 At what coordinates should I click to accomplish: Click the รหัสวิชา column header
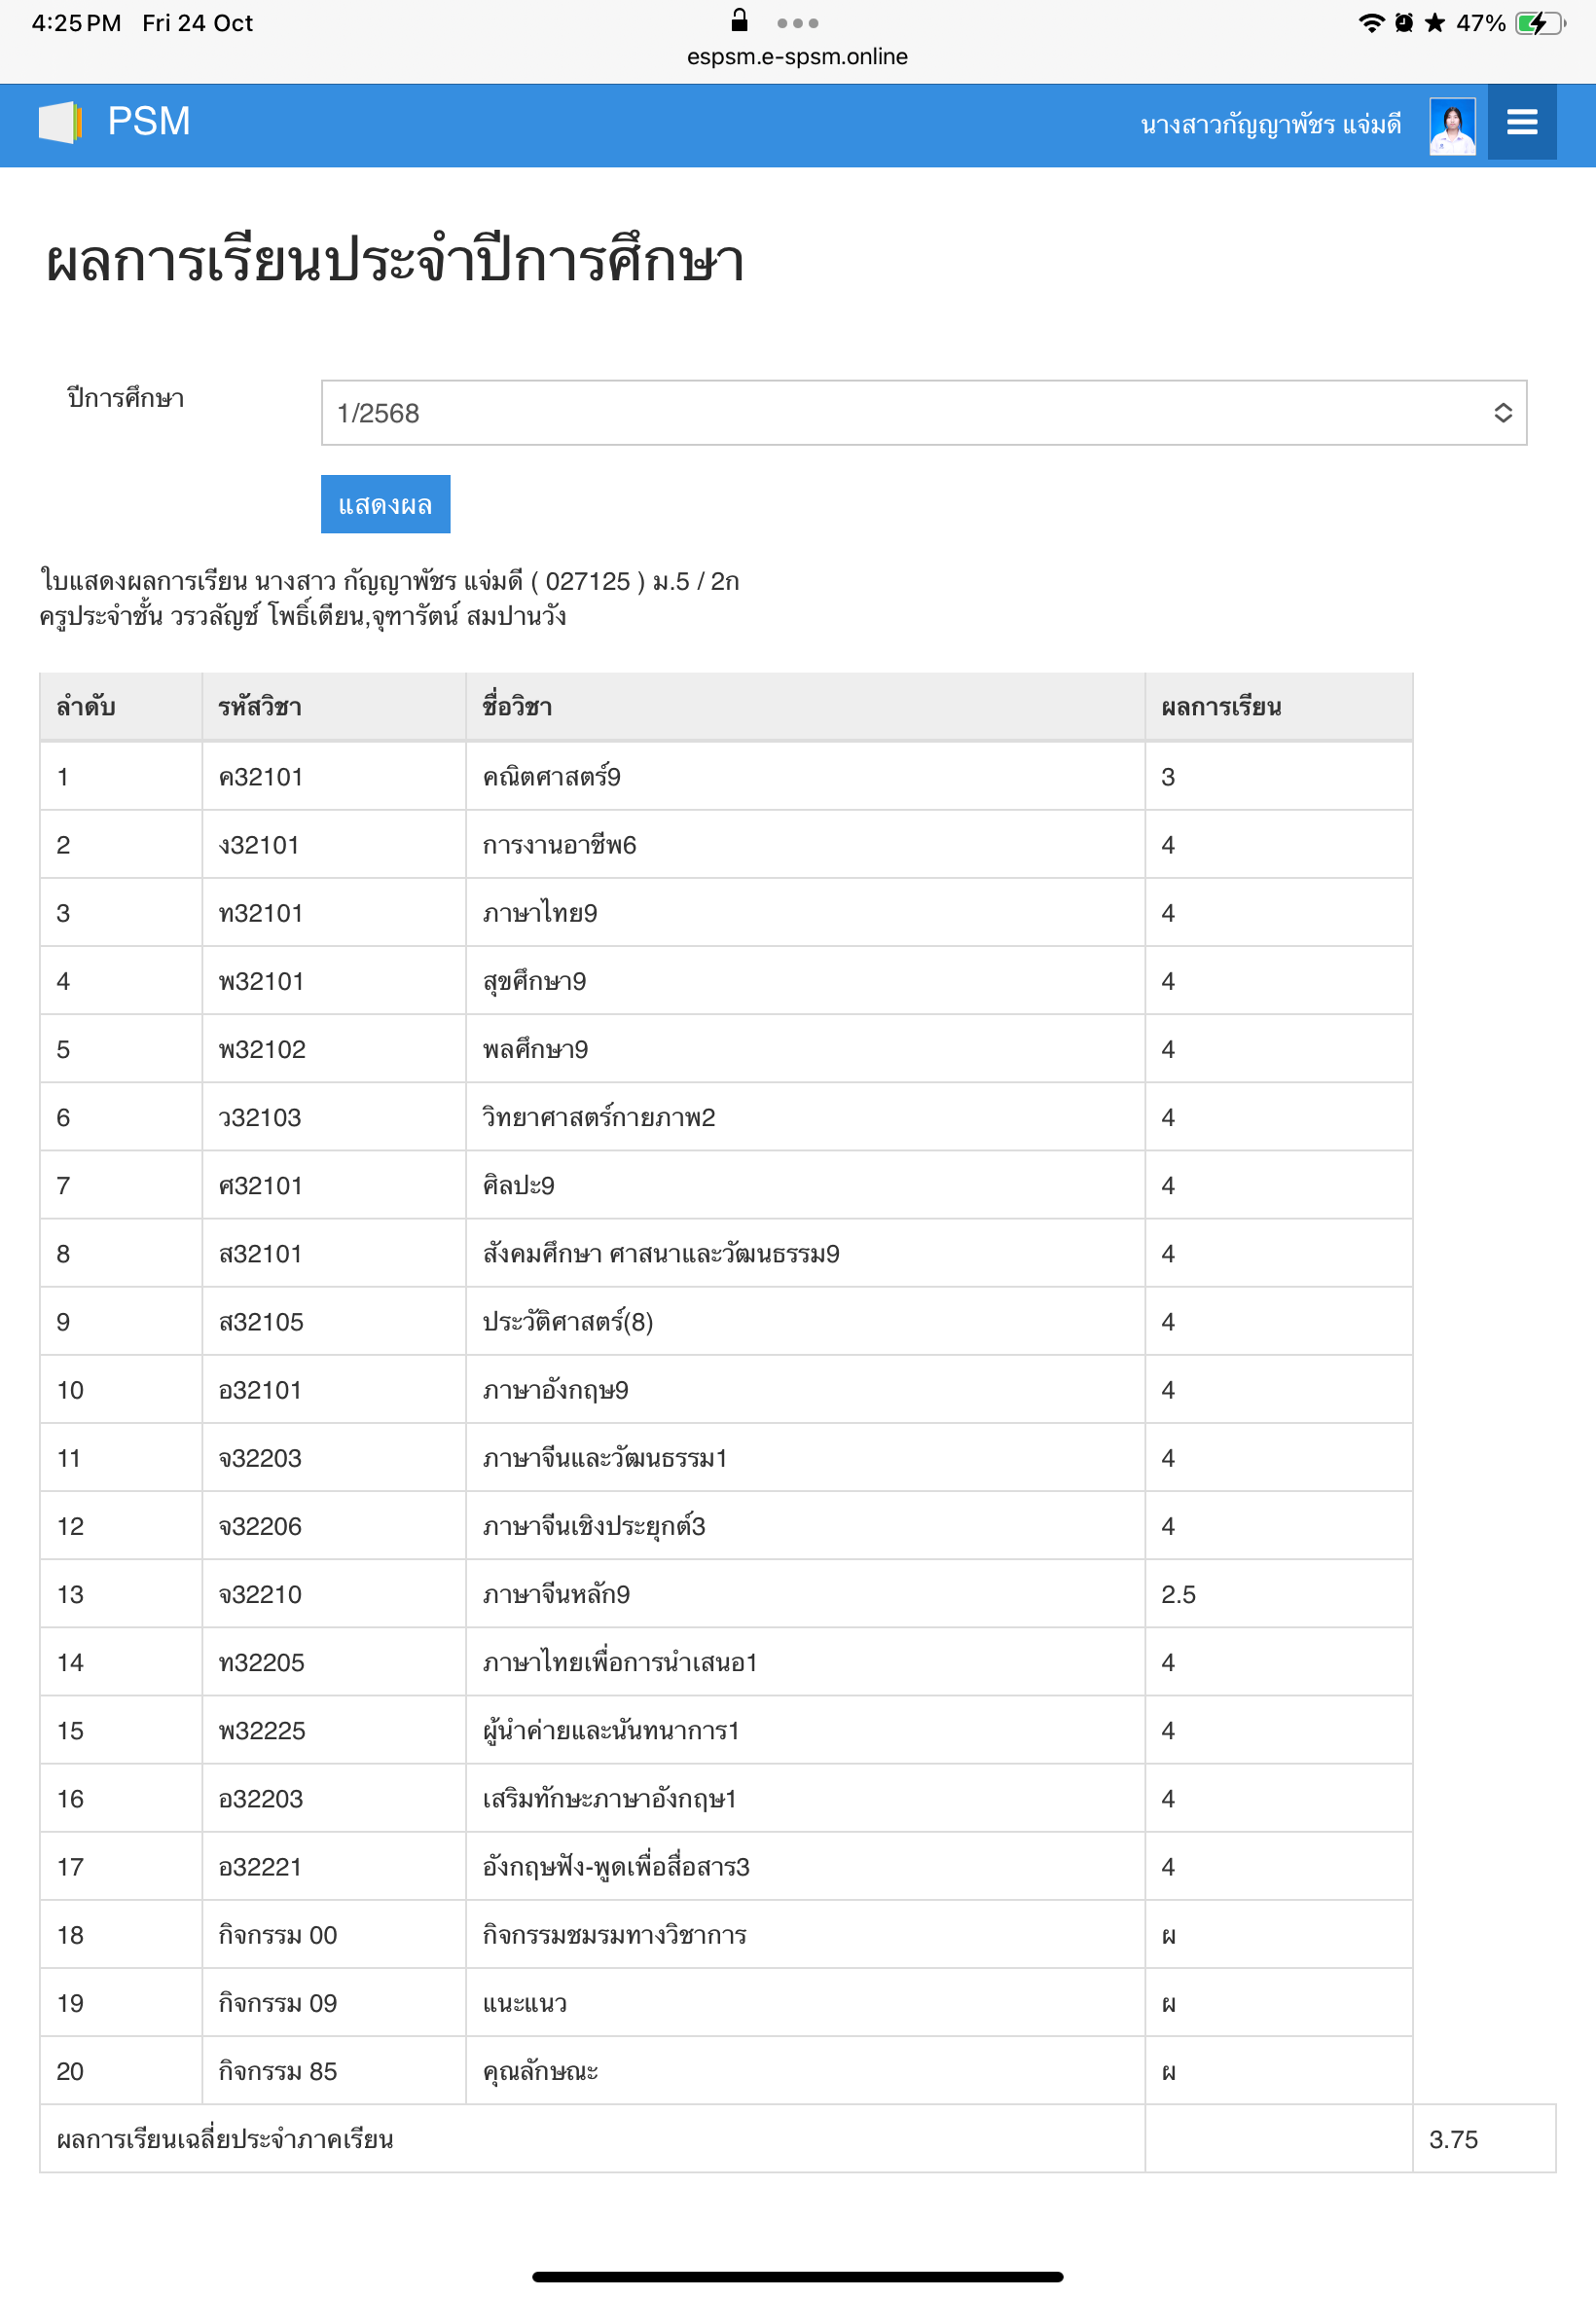click(x=260, y=707)
